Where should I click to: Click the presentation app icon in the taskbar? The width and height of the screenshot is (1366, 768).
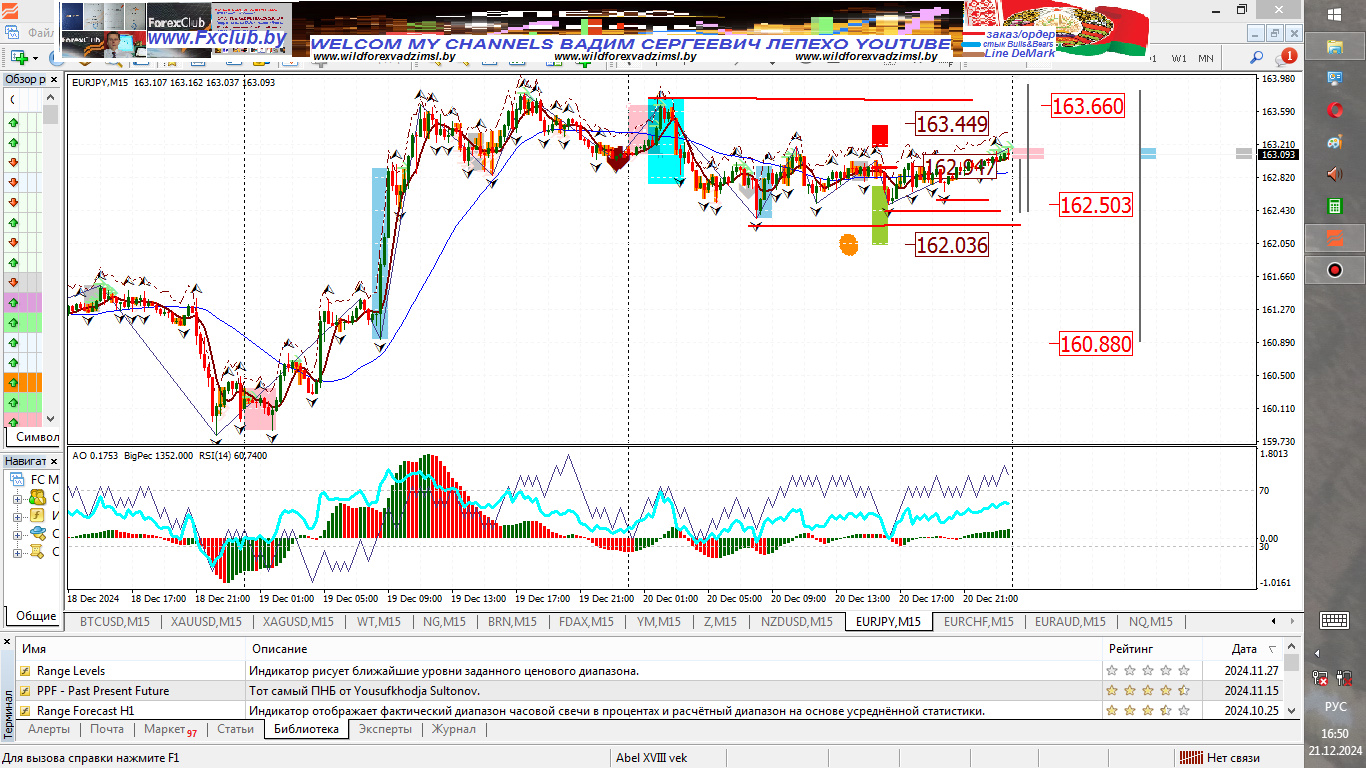1334,78
